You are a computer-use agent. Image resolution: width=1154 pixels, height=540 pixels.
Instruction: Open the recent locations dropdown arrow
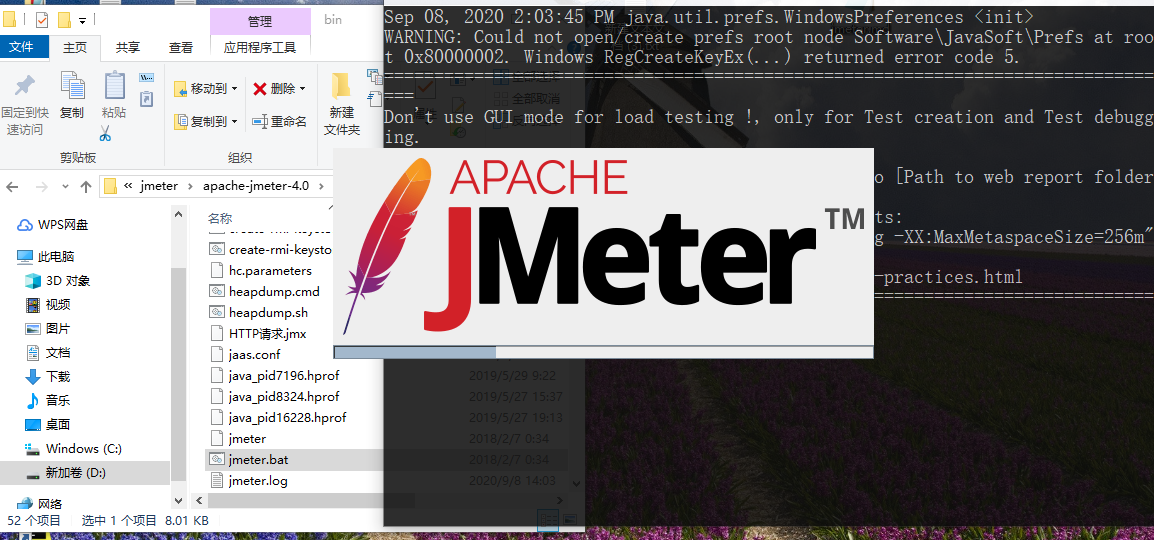(x=65, y=187)
